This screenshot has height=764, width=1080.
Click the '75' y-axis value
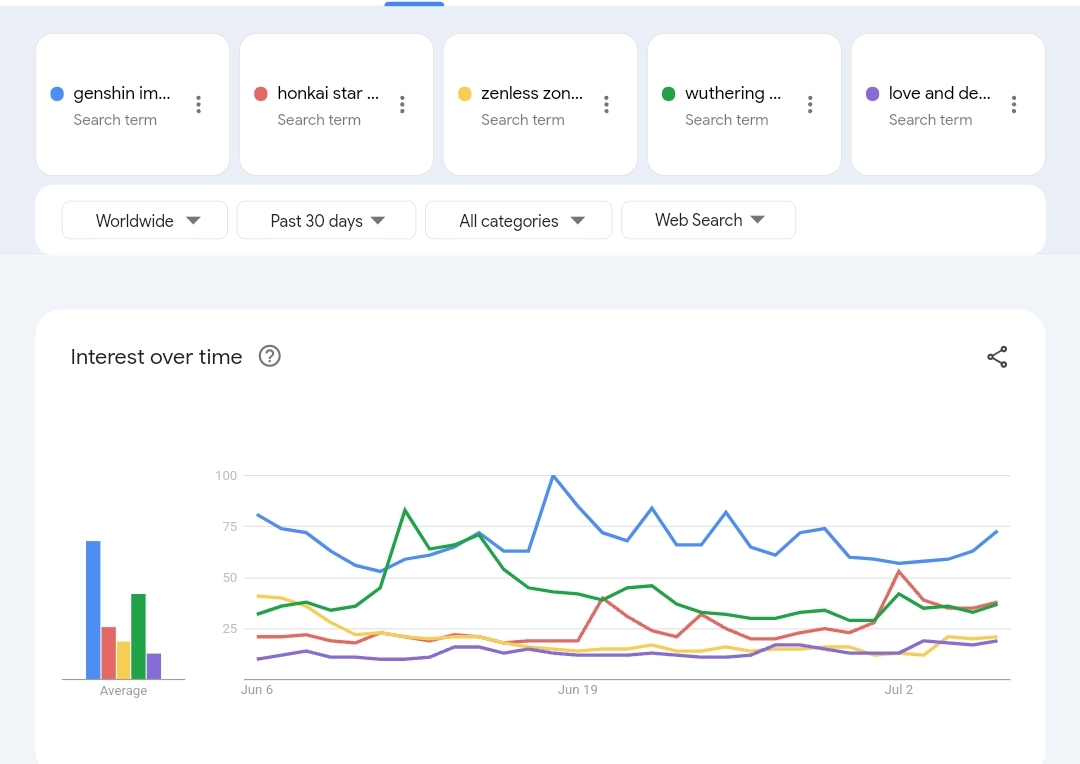click(x=229, y=526)
